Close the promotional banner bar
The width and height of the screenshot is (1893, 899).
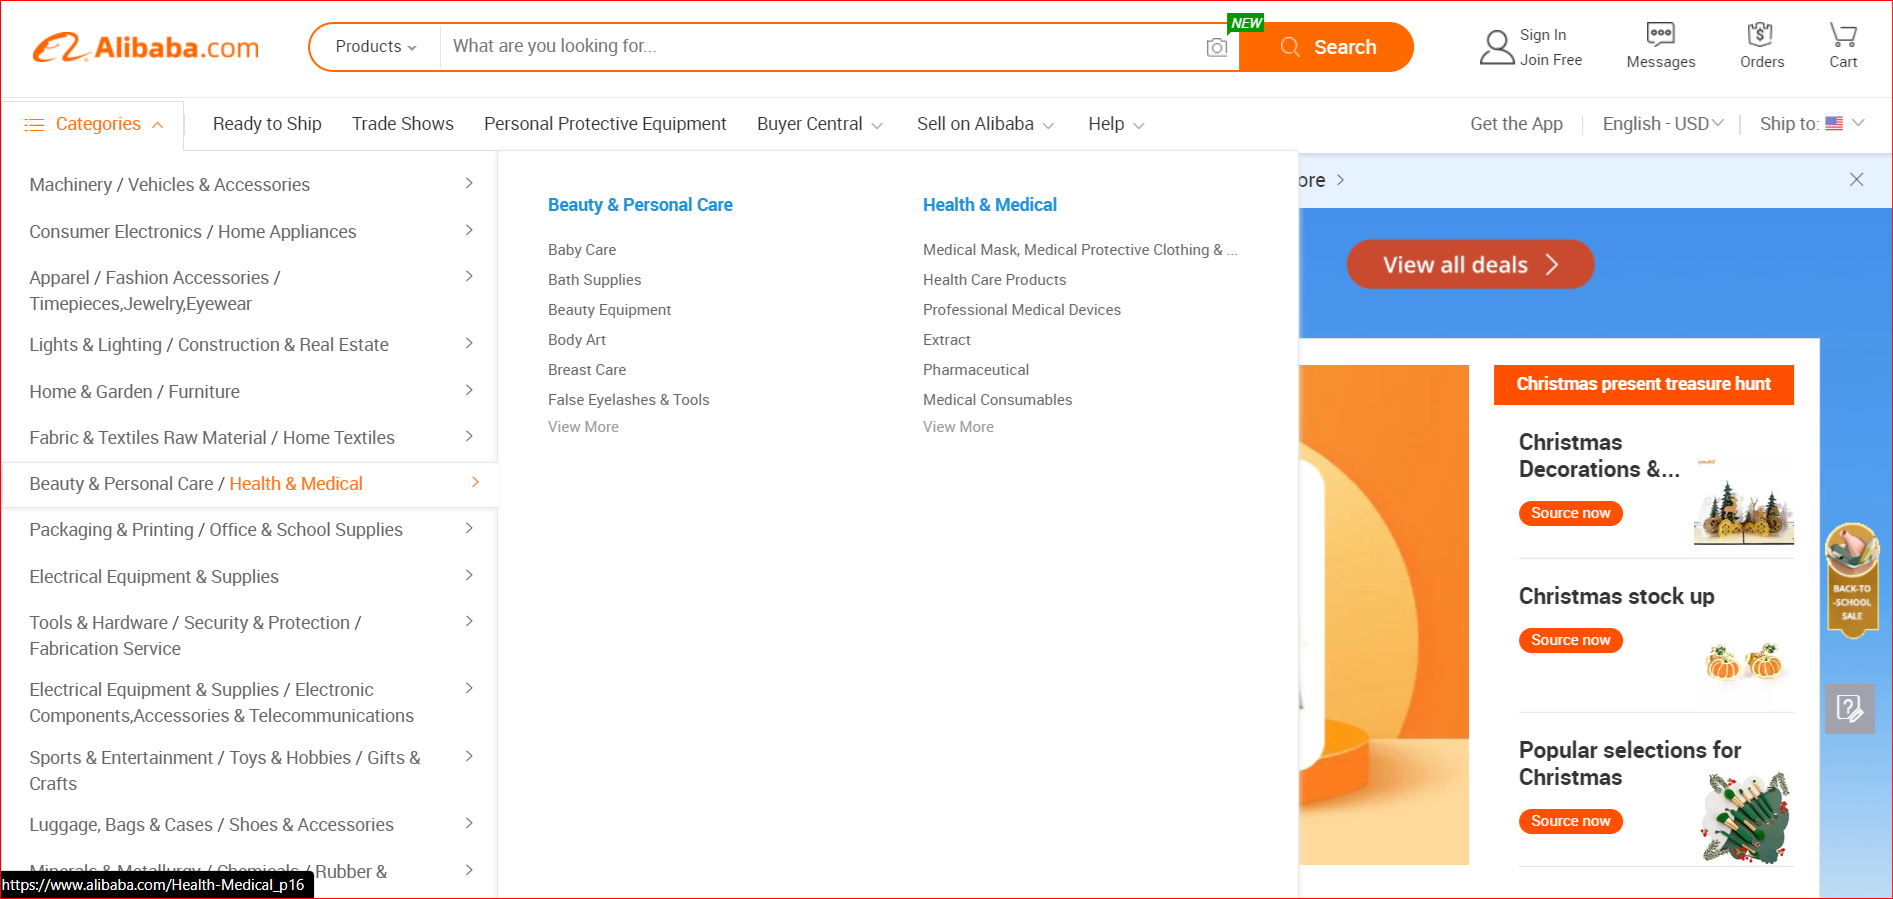point(1856,180)
